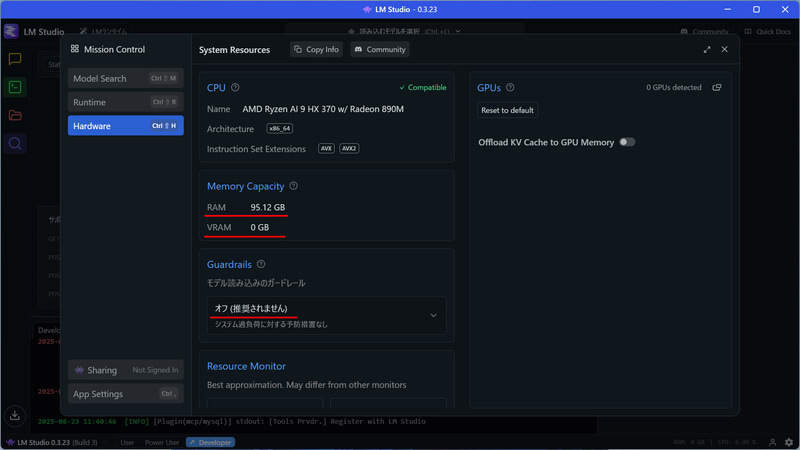Open Quick Docs in the top bar
This screenshot has height=450, width=800.
tap(768, 31)
